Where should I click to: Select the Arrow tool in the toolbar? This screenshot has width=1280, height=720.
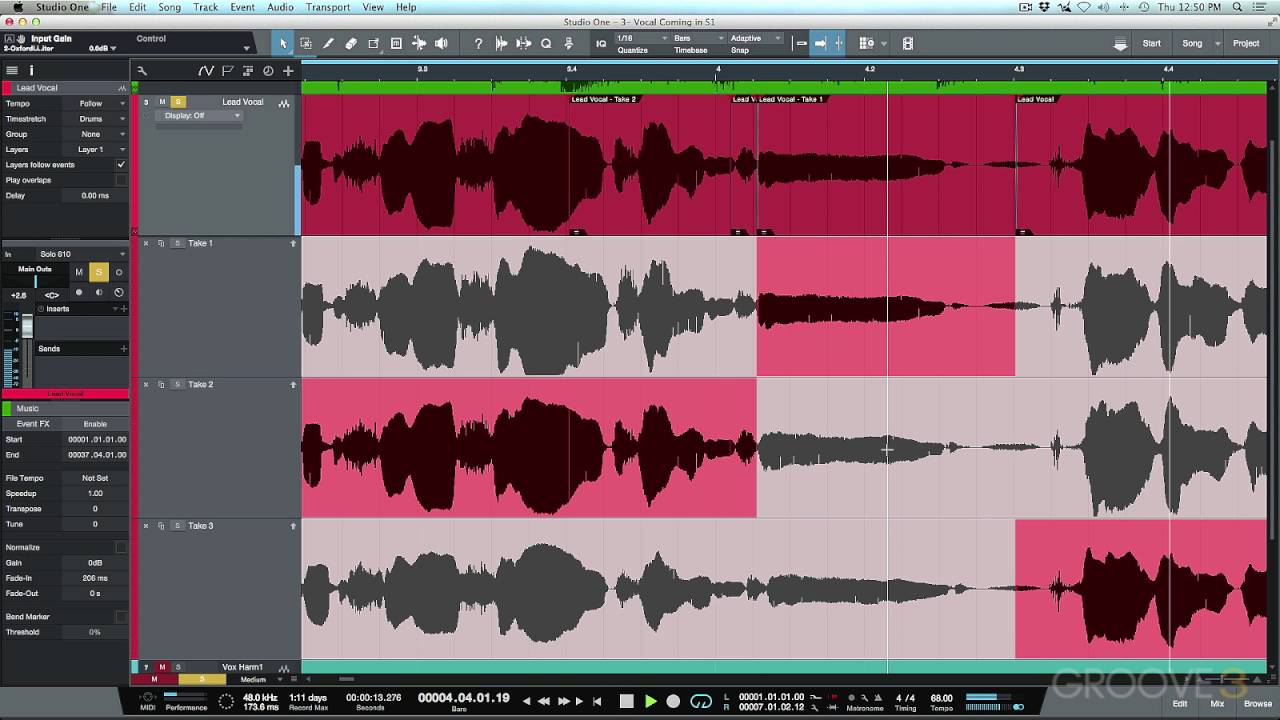284,43
